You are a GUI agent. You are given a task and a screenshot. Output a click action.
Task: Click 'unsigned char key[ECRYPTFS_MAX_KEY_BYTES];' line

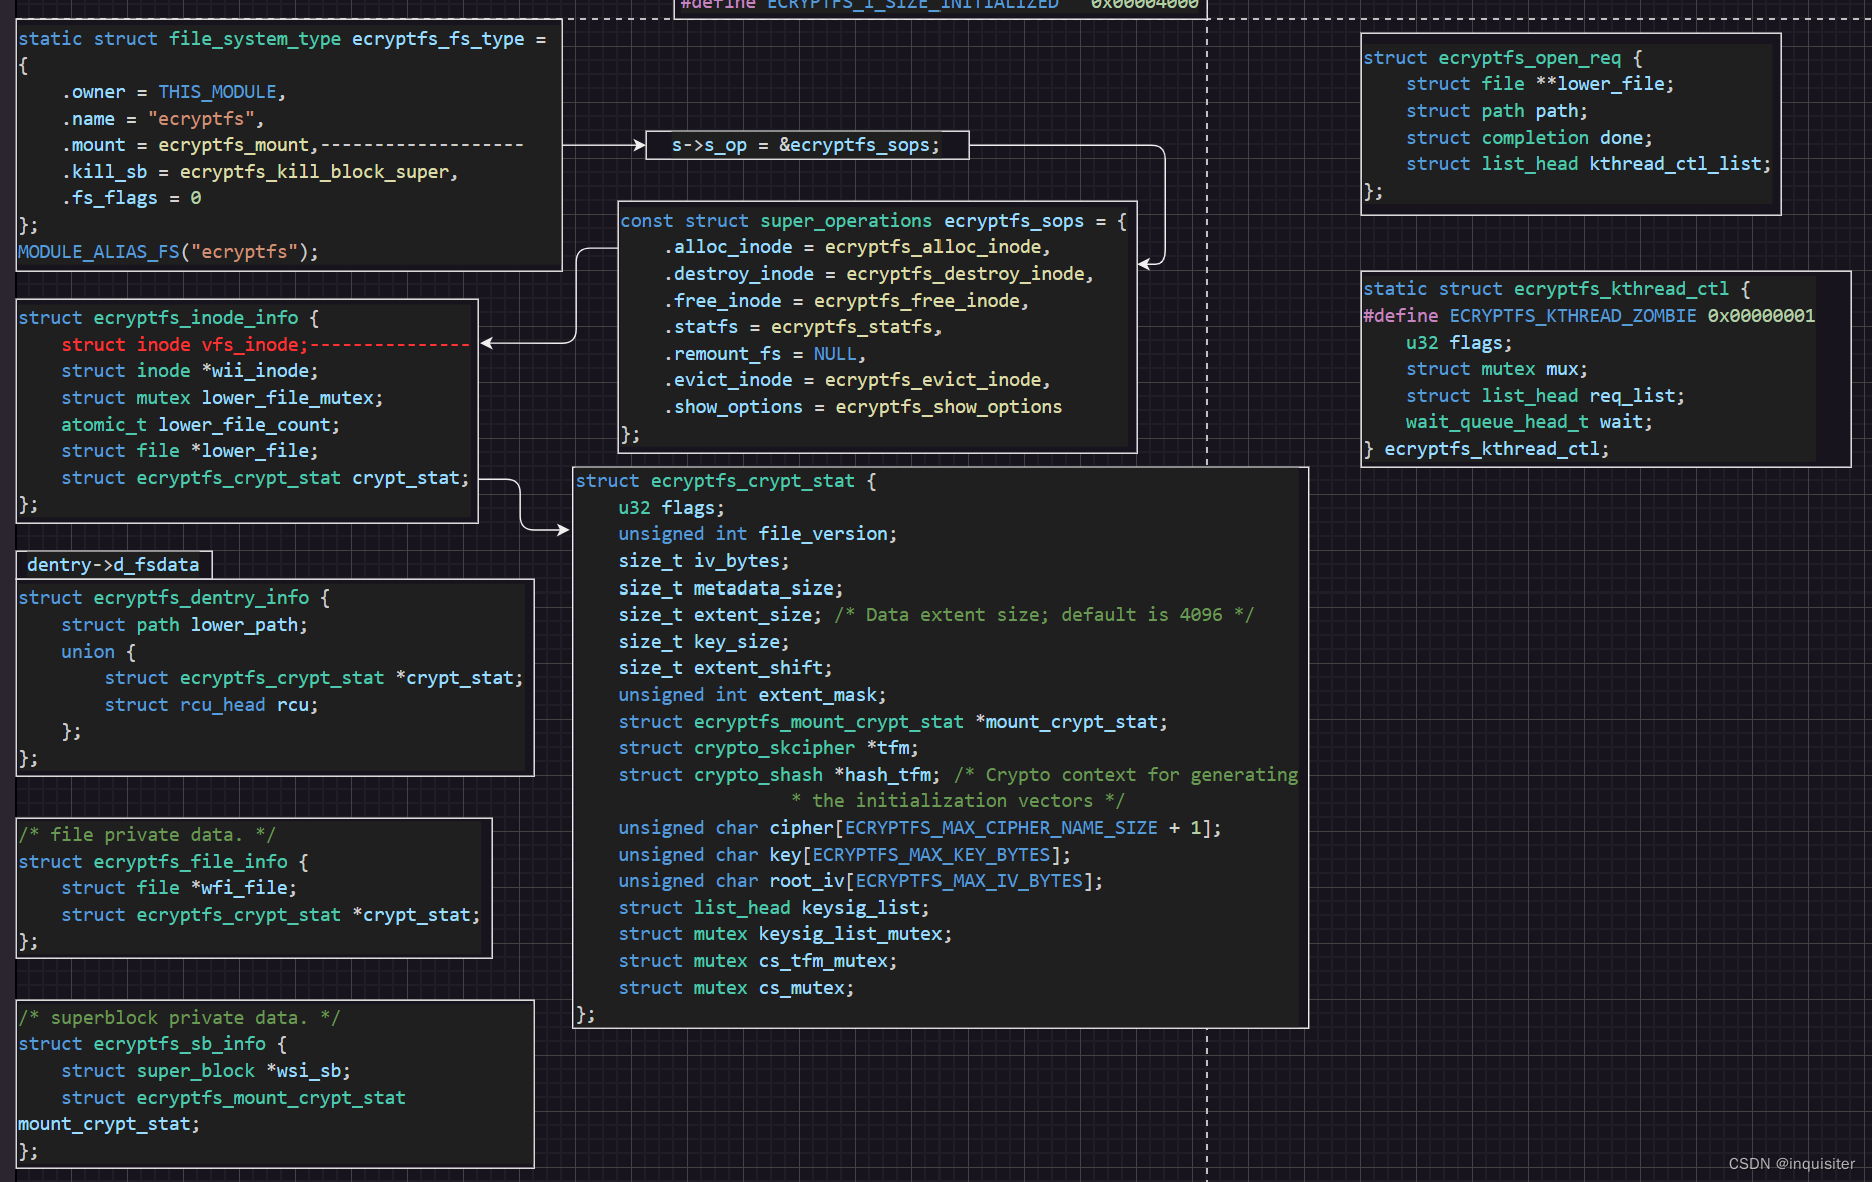[x=844, y=855]
